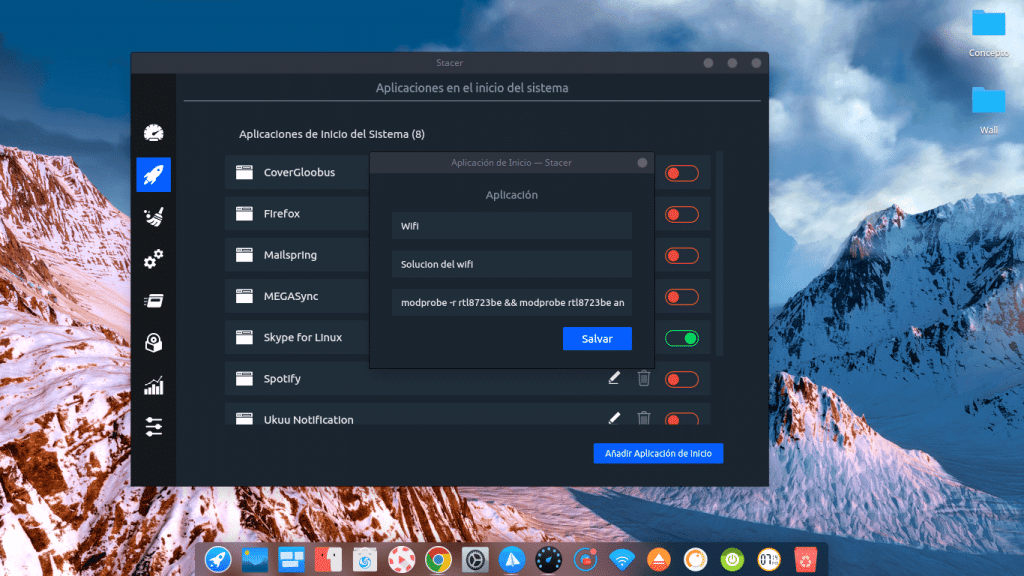Open the app store bag in dock

364,560
